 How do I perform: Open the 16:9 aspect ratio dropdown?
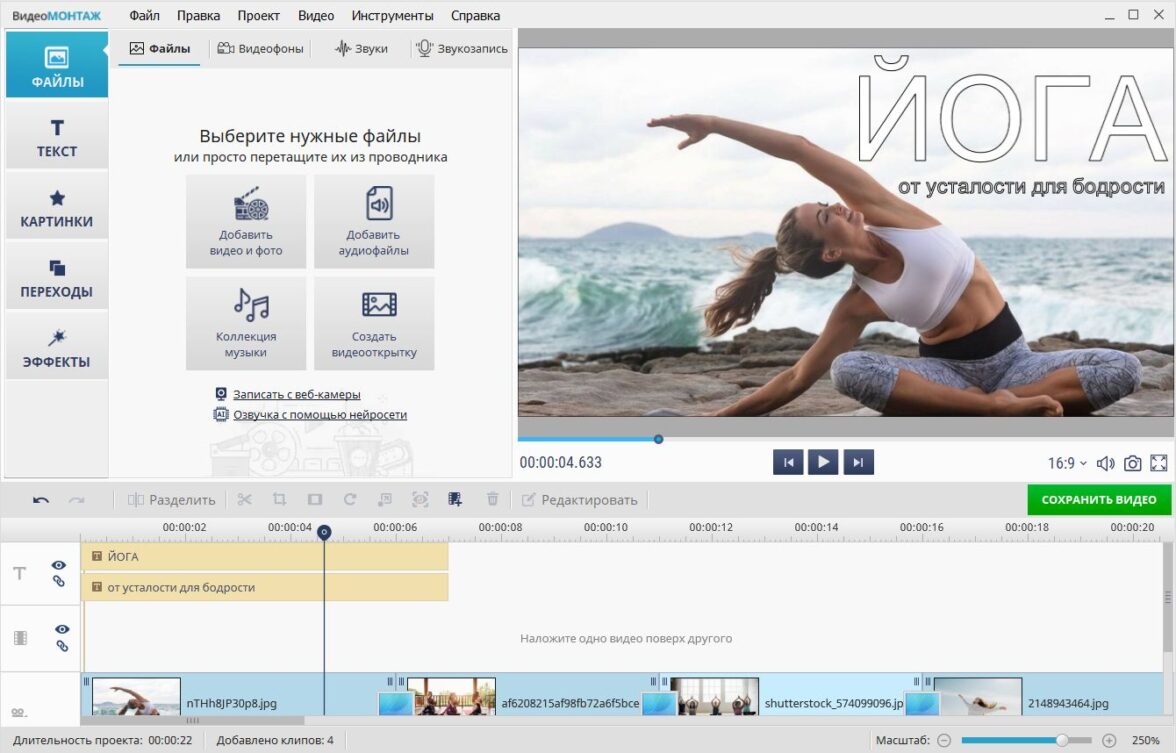(1066, 463)
